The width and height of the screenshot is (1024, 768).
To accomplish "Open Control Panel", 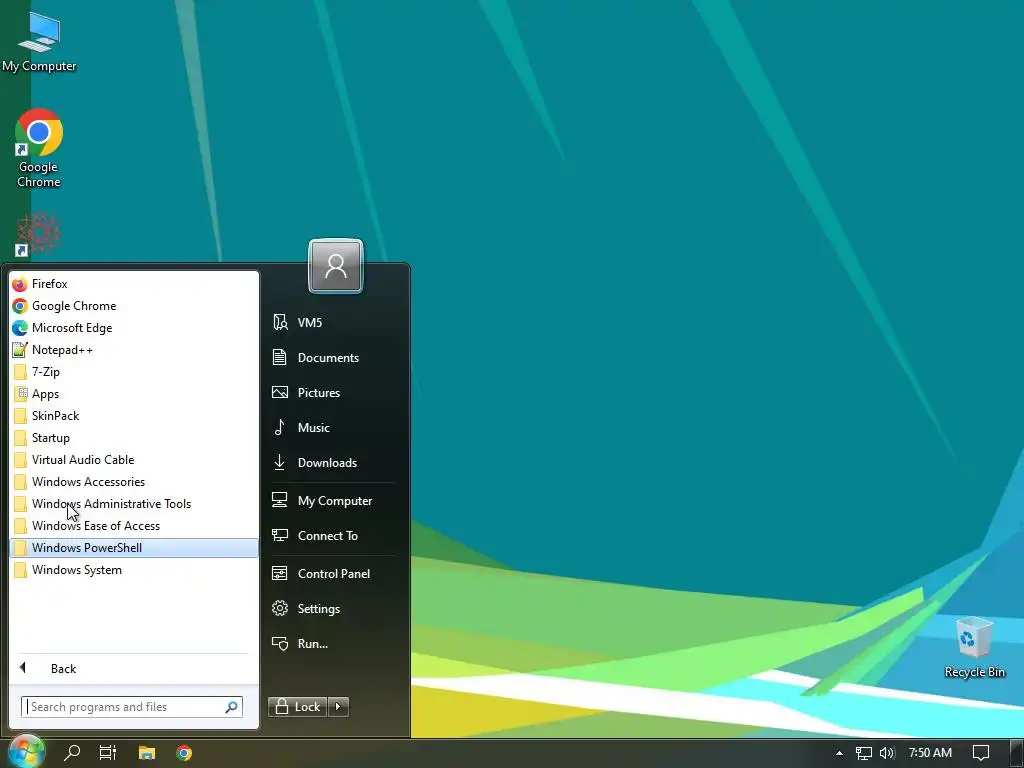I will (x=333, y=573).
